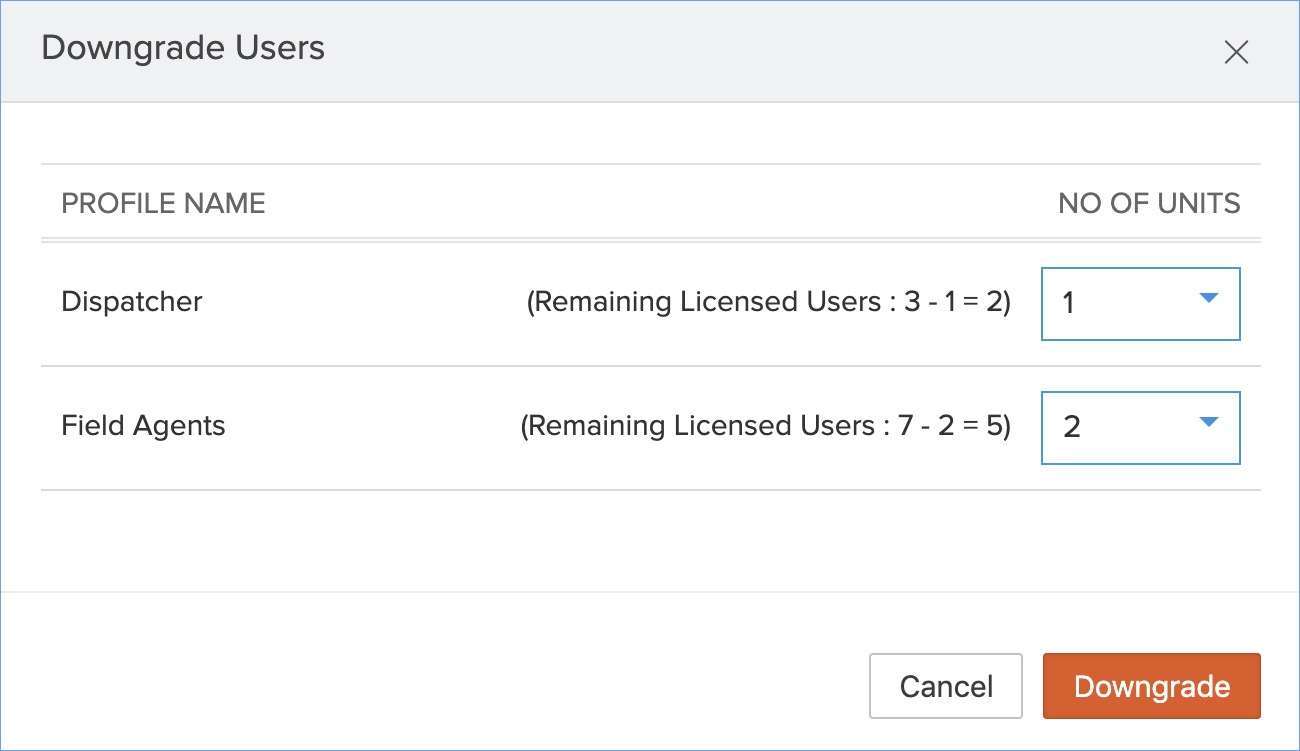Click the Dispatcher dropdown's blue arrow
The image size is (1300, 751).
(x=1208, y=298)
